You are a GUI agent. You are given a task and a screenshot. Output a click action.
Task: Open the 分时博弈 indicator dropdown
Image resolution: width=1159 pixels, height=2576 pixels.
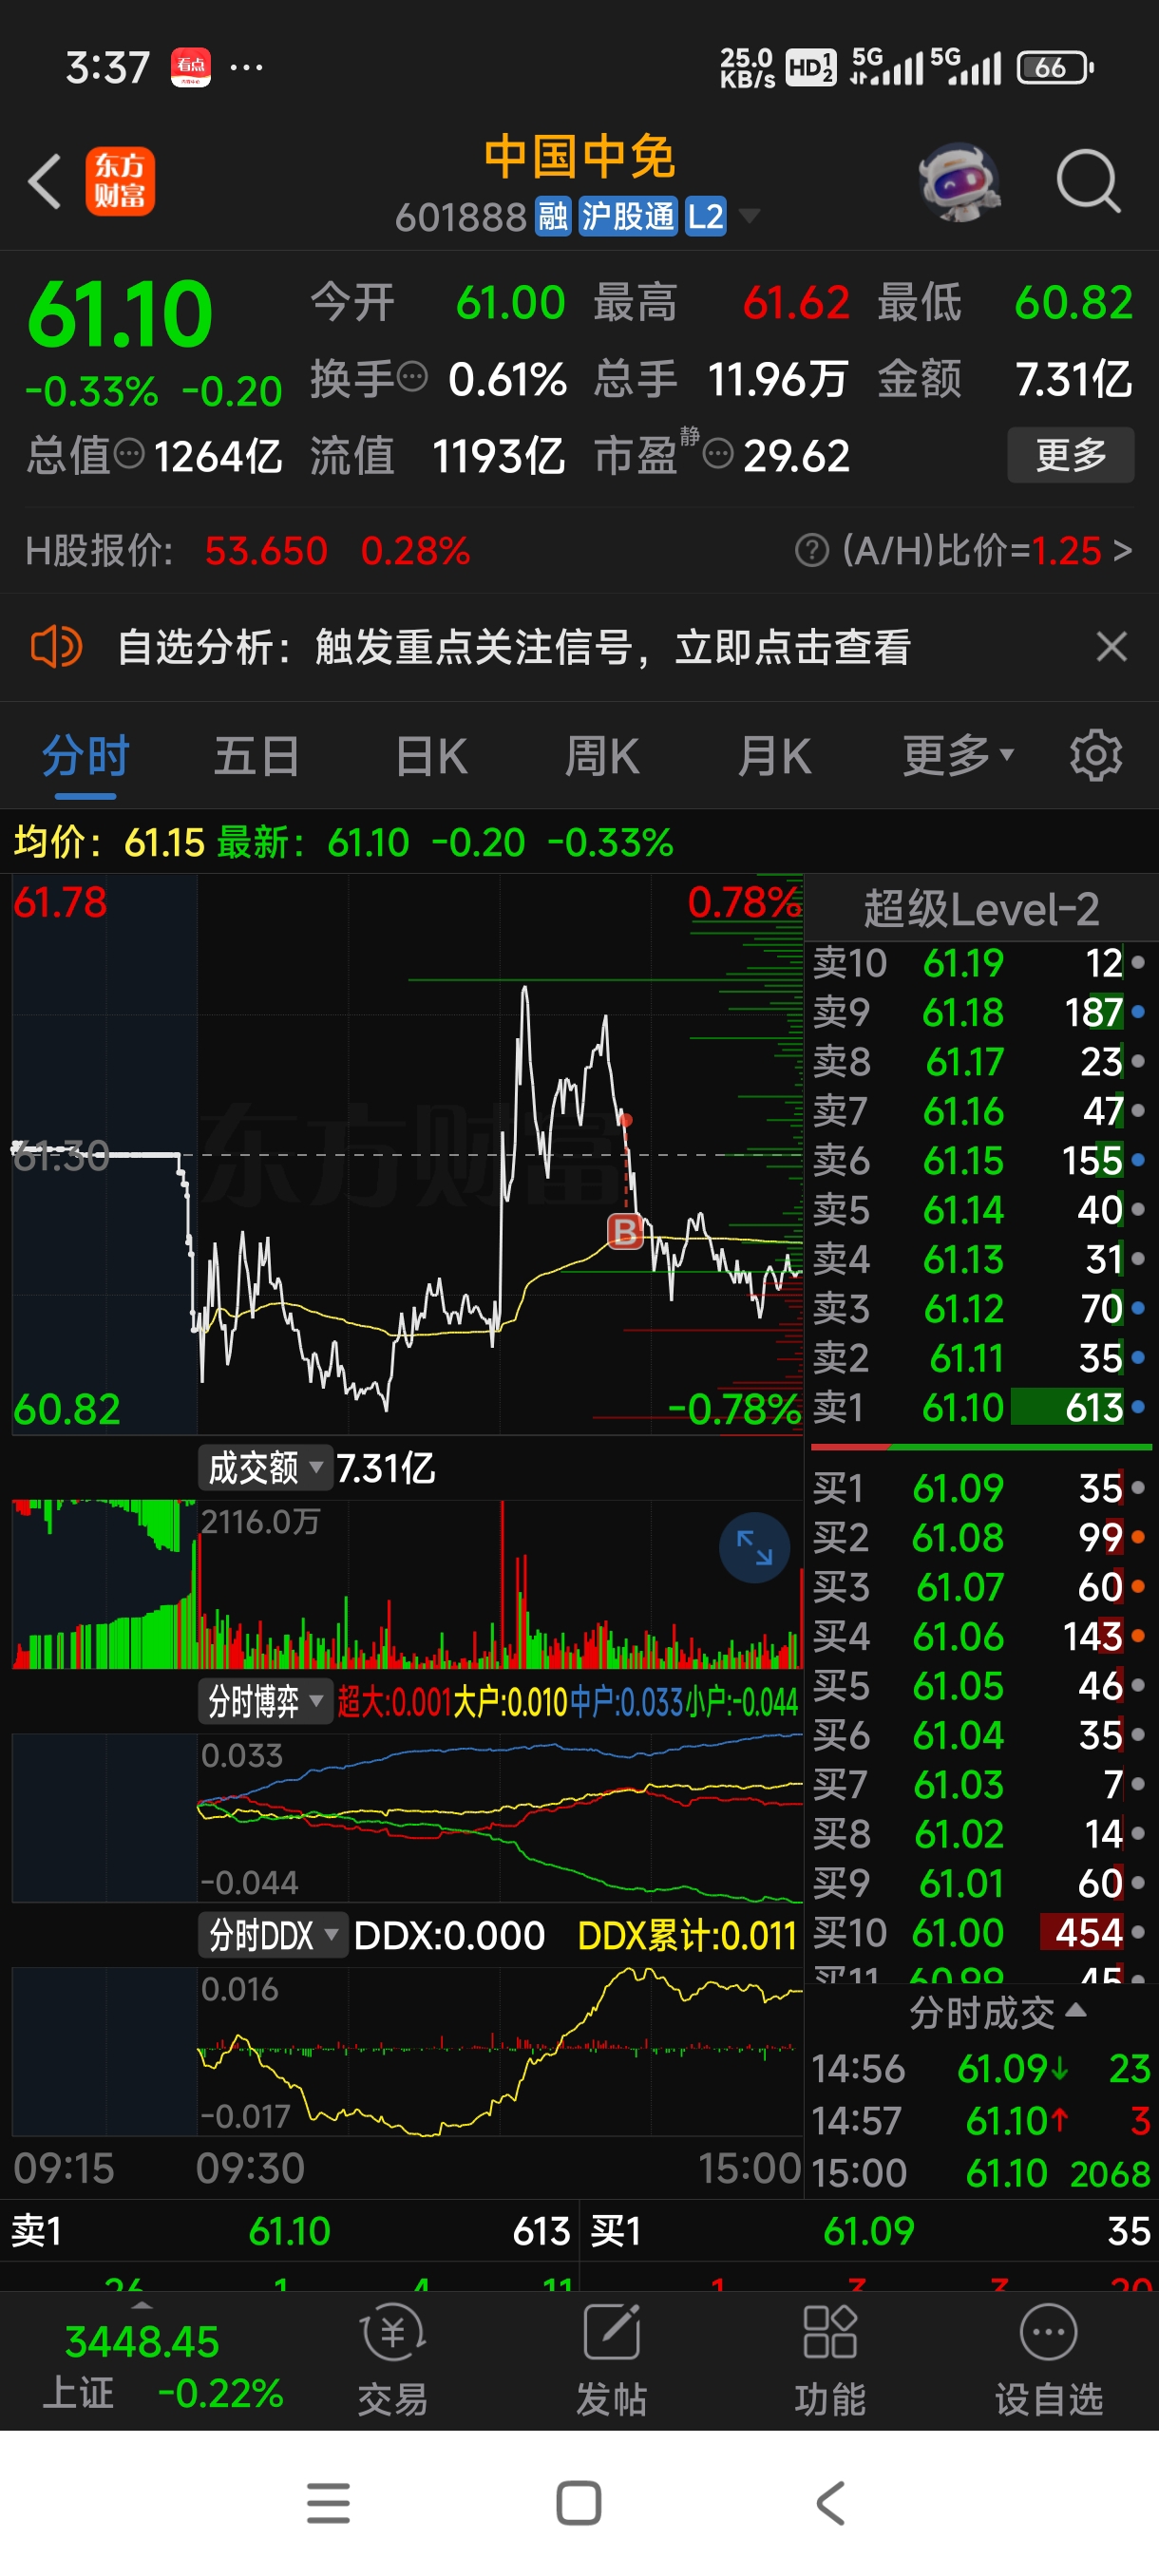point(264,1701)
